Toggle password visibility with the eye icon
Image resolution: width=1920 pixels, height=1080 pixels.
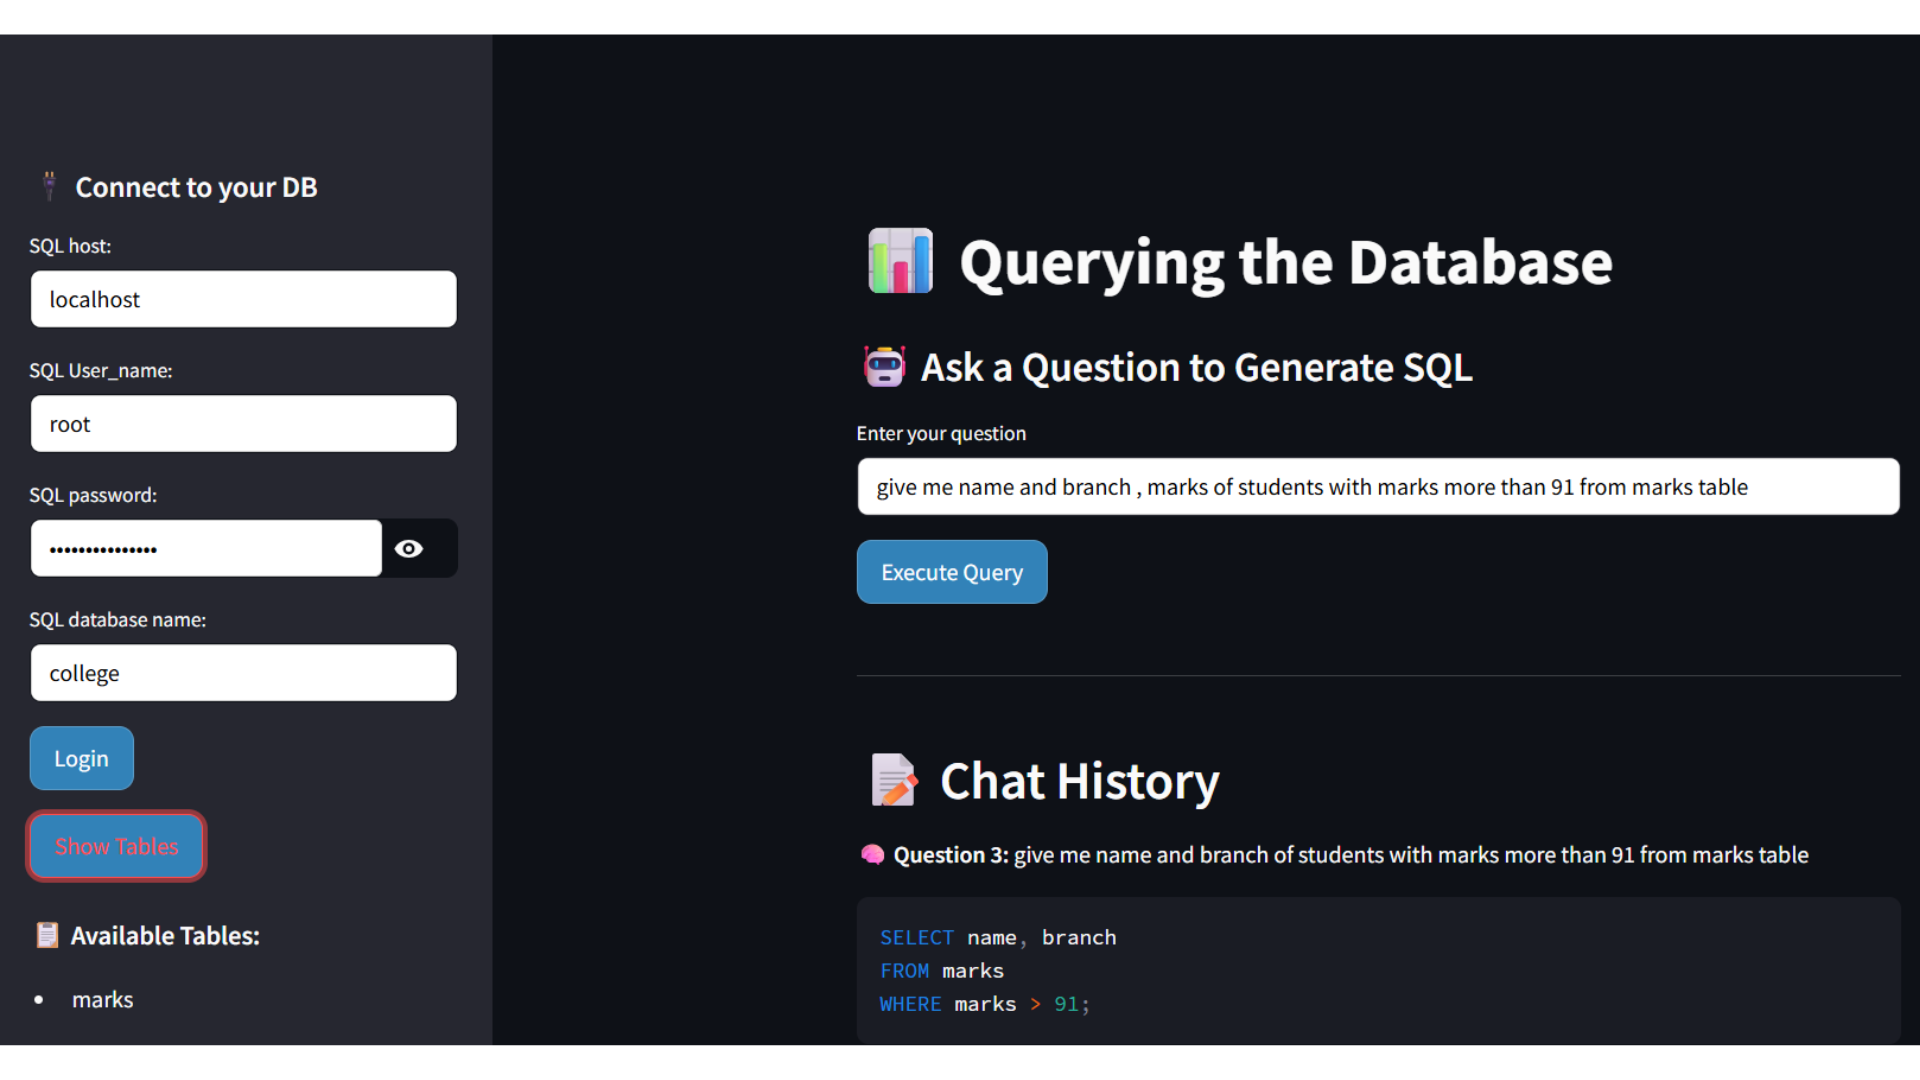[x=408, y=548]
